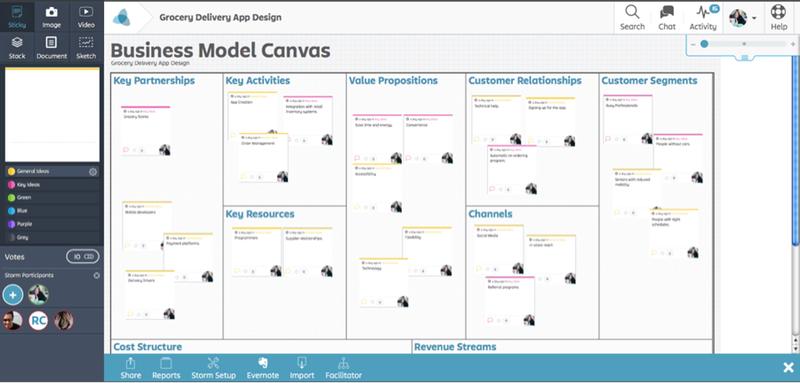The height and width of the screenshot is (383, 800).
Task: Select the Sketch tool
Action: [x=86, y=48]
